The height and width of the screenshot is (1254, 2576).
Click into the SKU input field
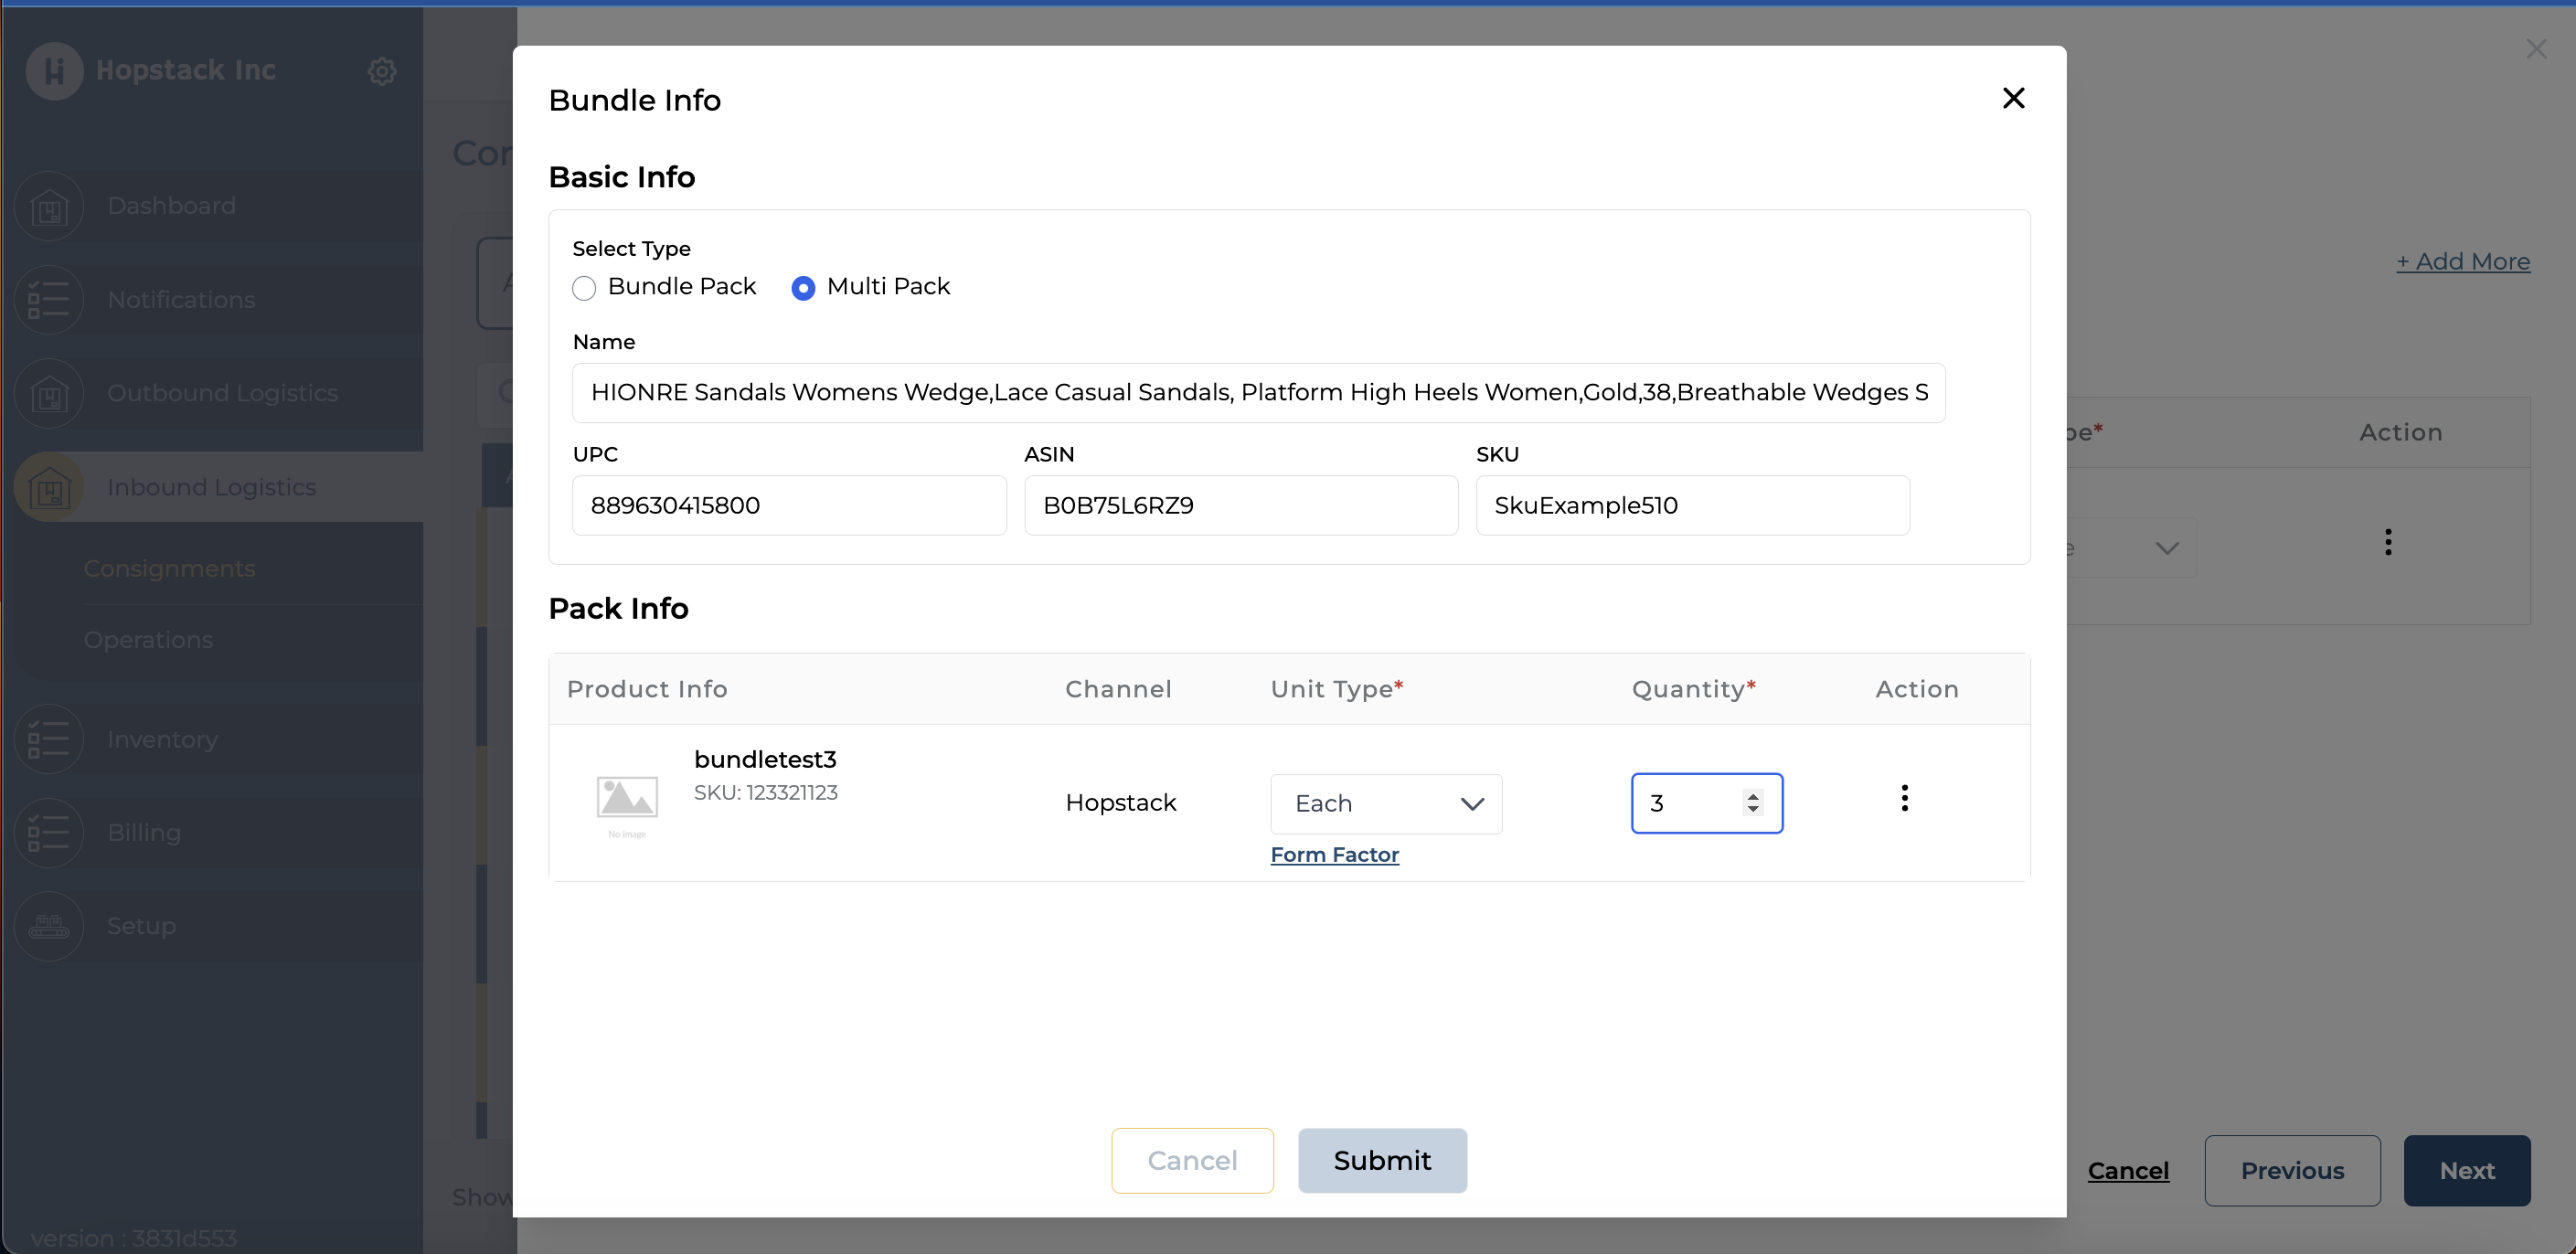[1692, 506]
